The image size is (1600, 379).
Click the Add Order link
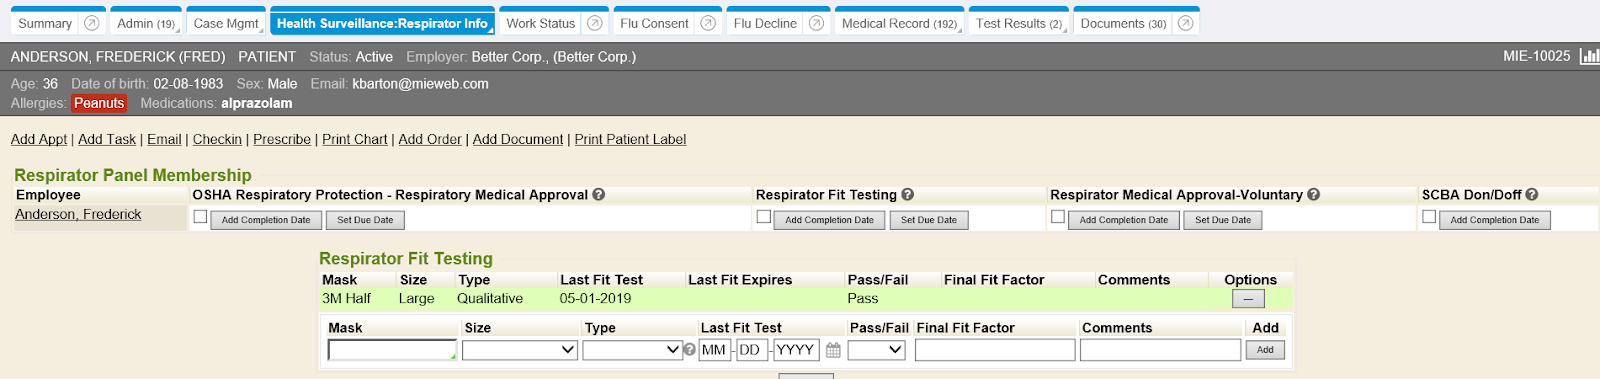point(430,139)
